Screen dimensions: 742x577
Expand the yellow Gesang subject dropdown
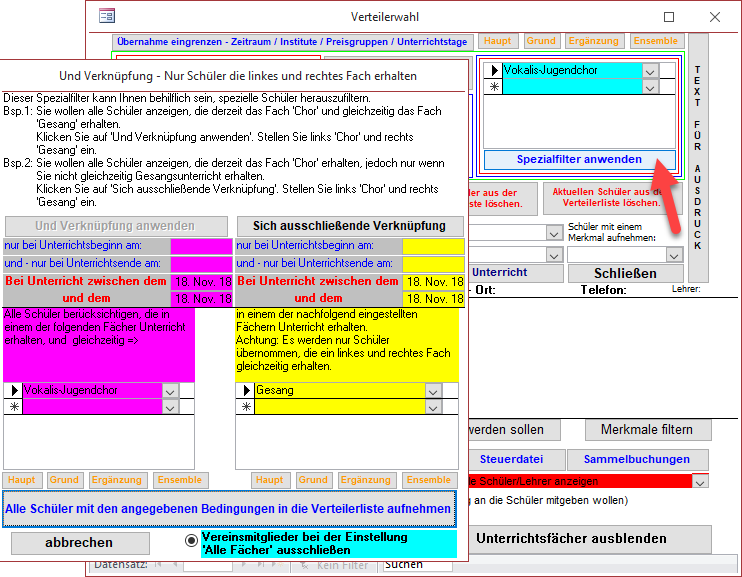click(x=433, y=391)
